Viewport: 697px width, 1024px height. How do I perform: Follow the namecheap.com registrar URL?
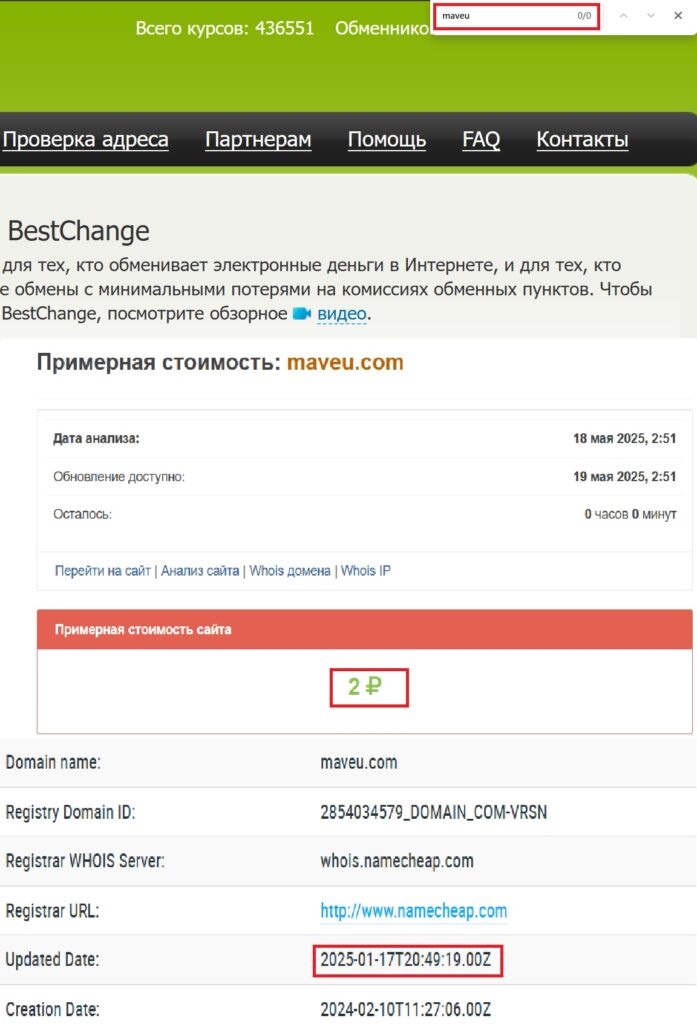pyautogui.click(x=413, y=911)
